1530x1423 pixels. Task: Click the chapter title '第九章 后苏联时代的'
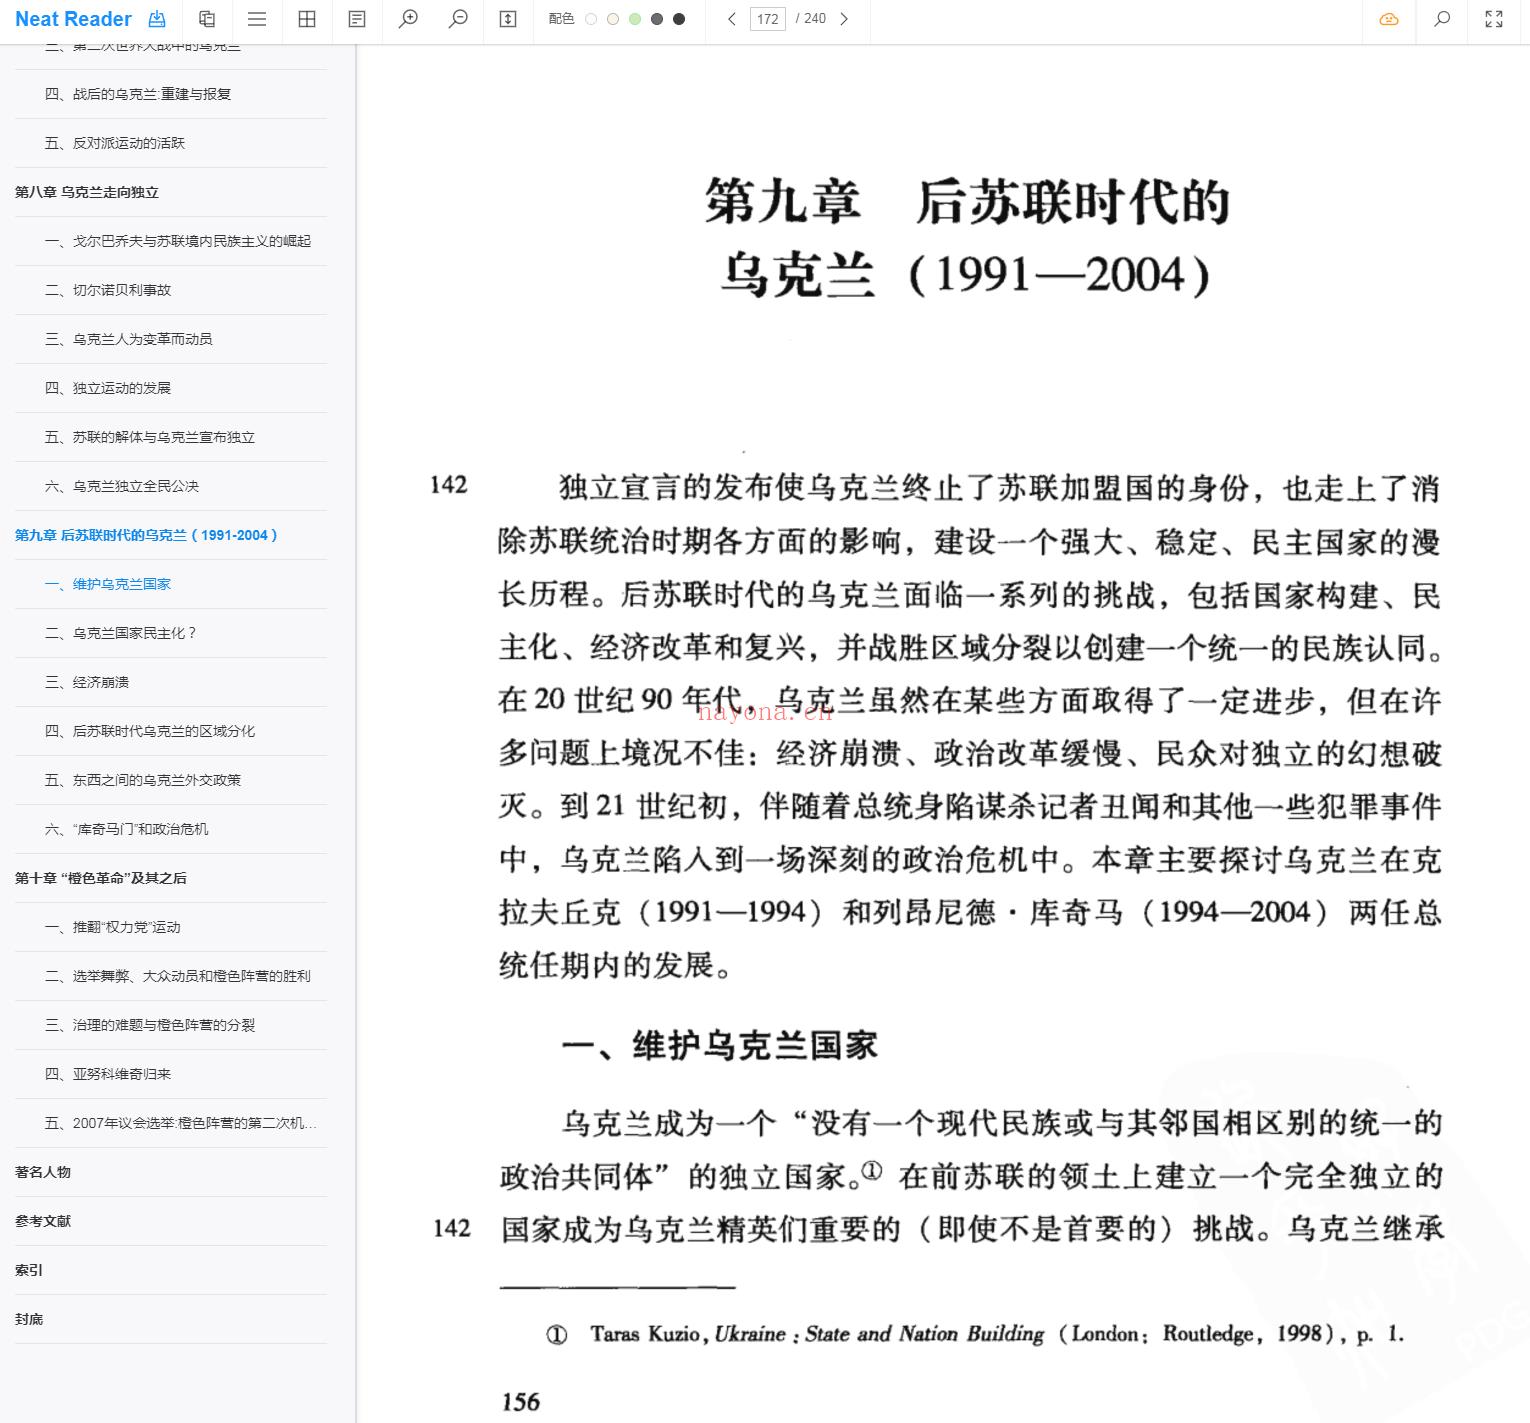(967, 202)
